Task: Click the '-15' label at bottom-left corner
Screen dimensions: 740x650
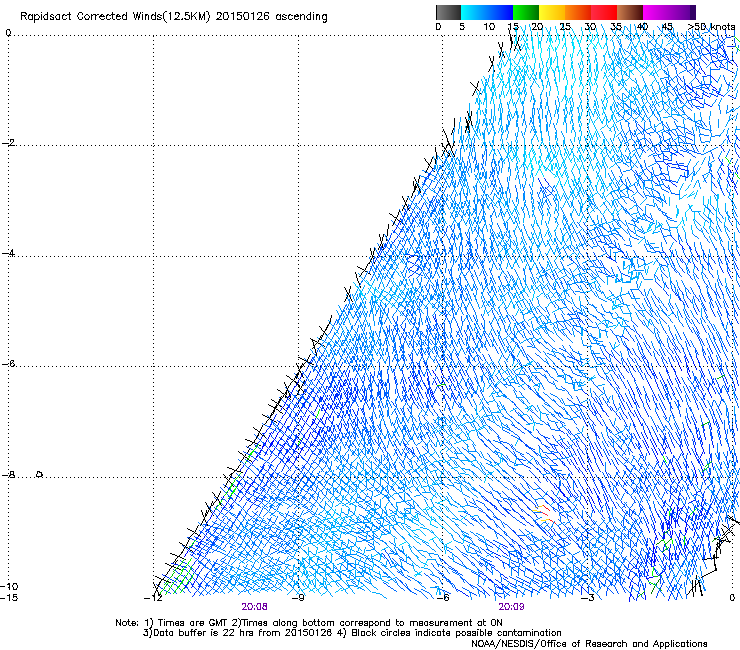Action: 9,597
